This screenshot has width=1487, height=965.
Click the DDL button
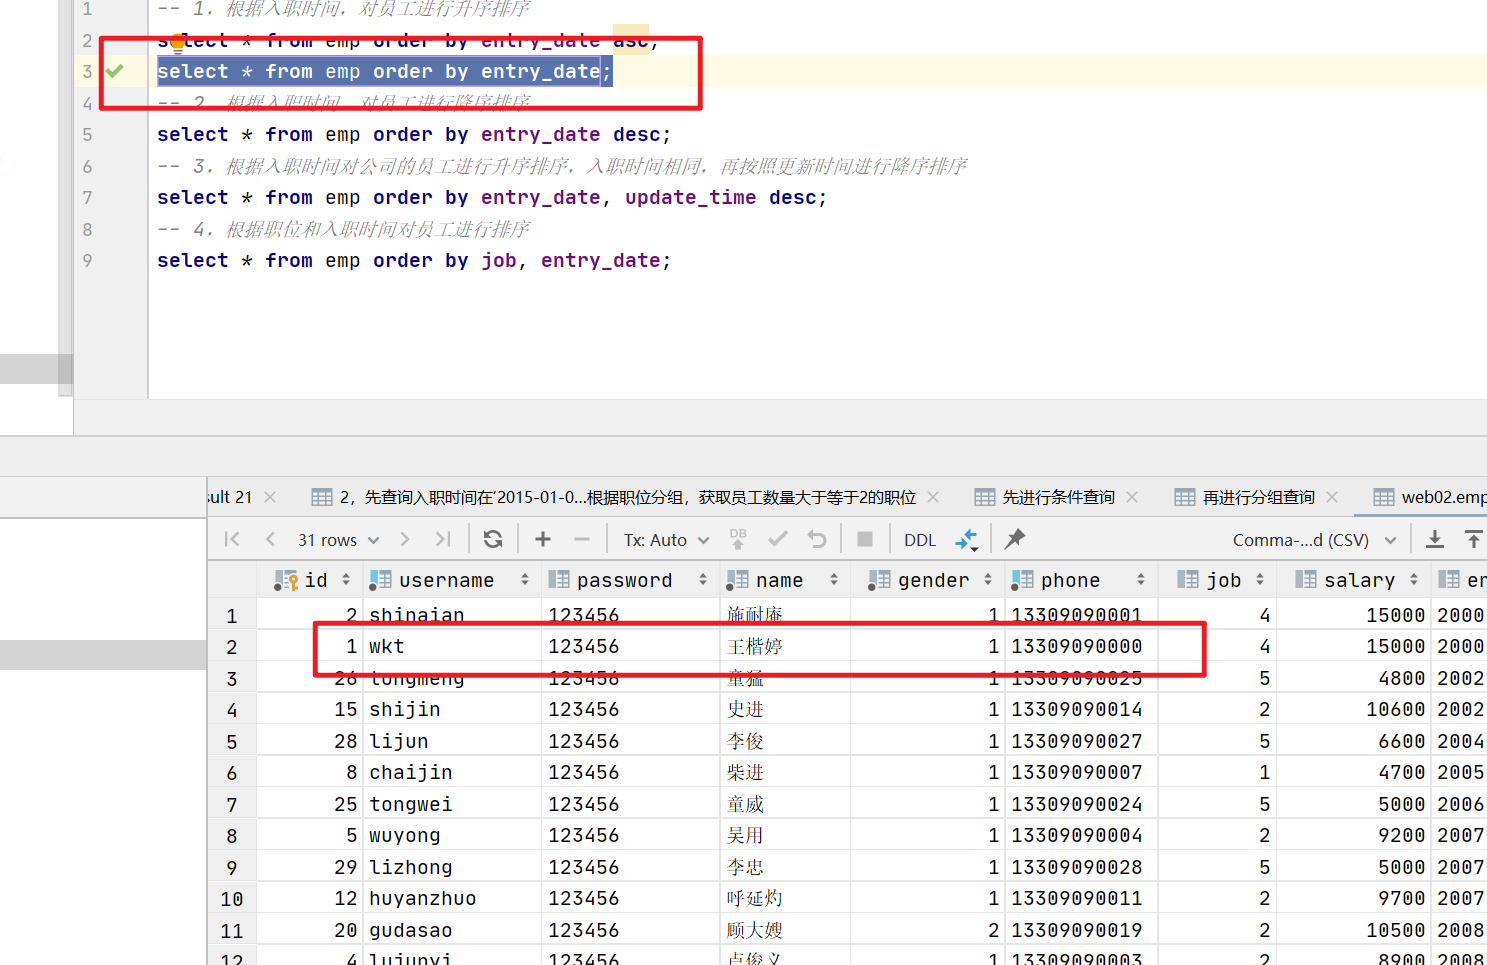(919, 540)
